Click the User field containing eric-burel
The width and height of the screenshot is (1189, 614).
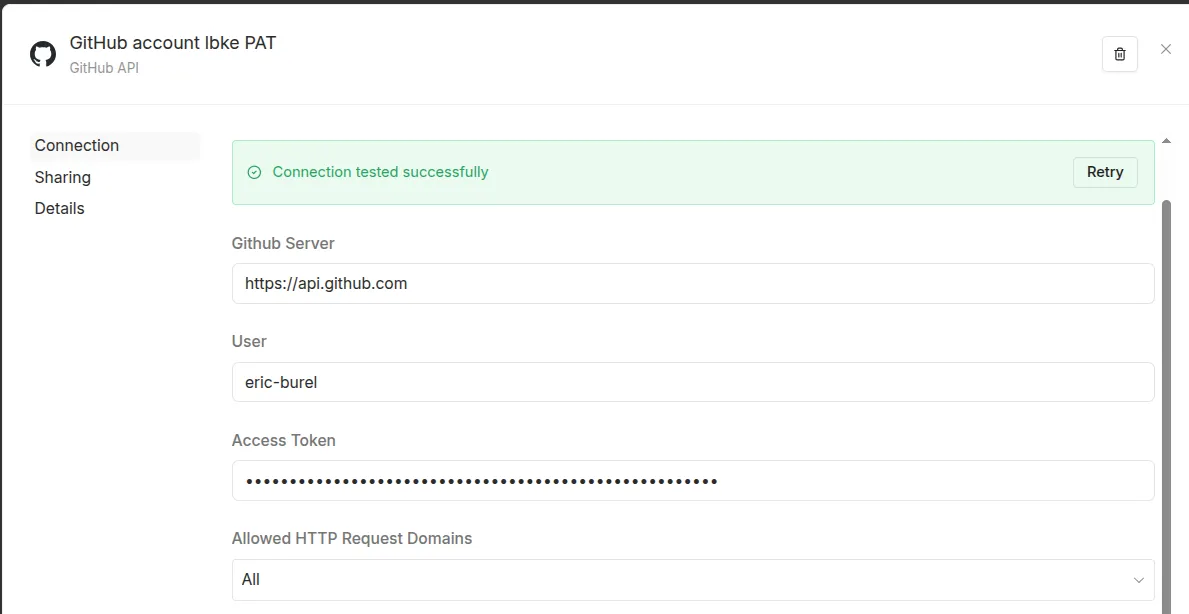[692, 382]
